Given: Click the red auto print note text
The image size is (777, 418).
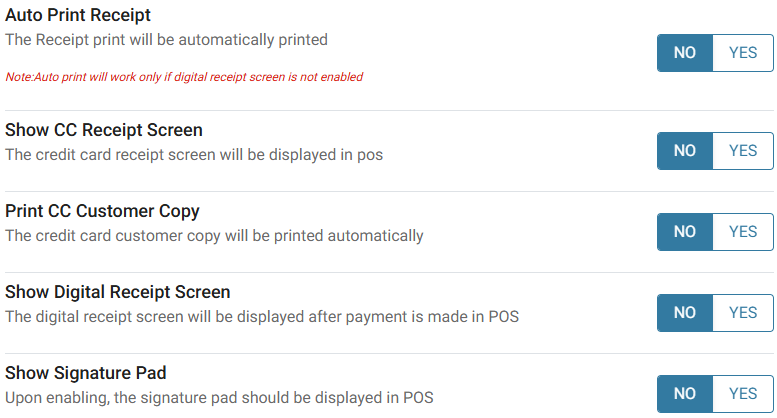Looking at the screenshot, I should click(x=184, y=77).
